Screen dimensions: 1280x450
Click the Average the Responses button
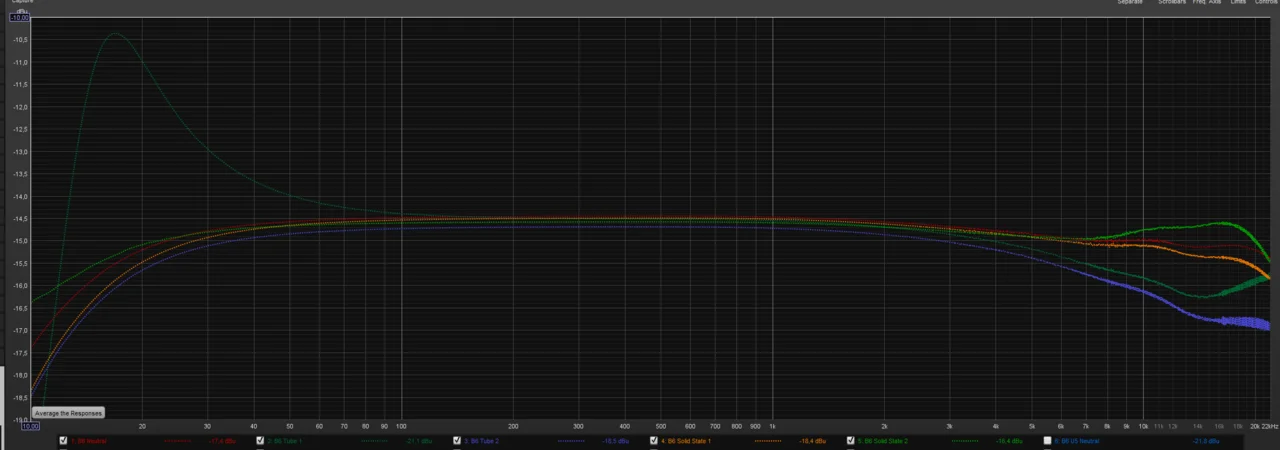68,413
